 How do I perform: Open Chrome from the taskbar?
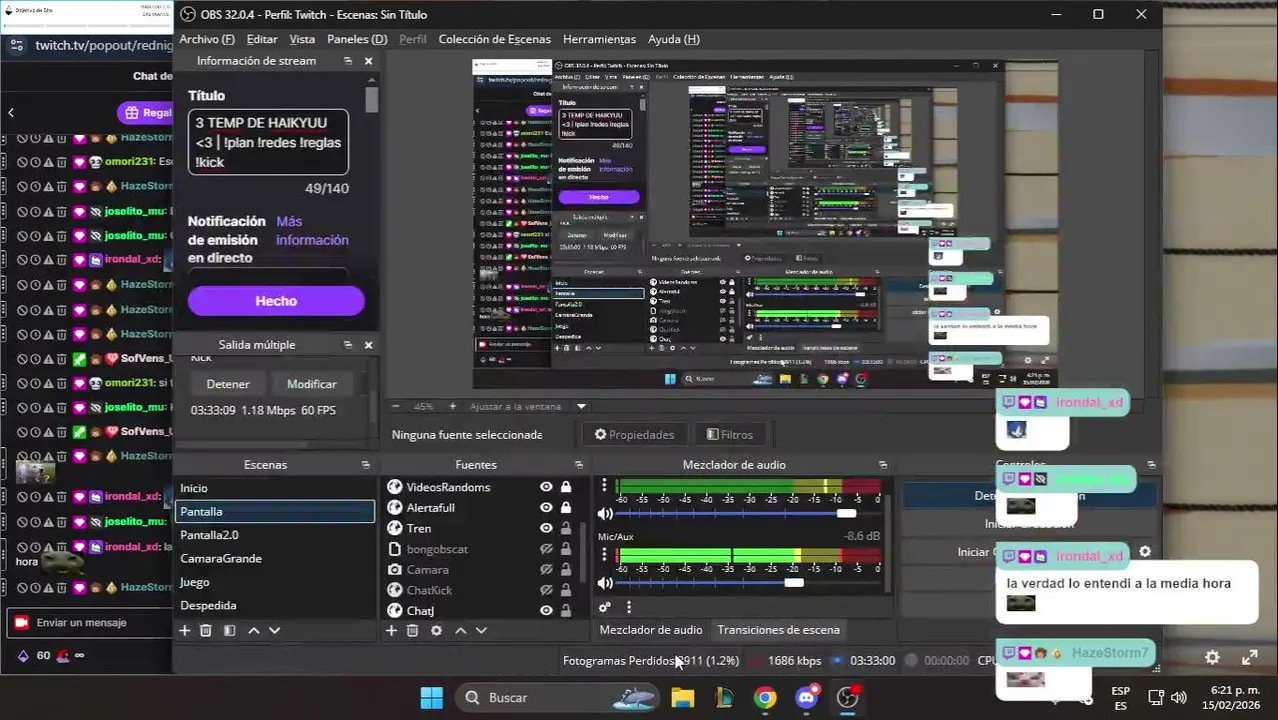[x=765, y=698]
